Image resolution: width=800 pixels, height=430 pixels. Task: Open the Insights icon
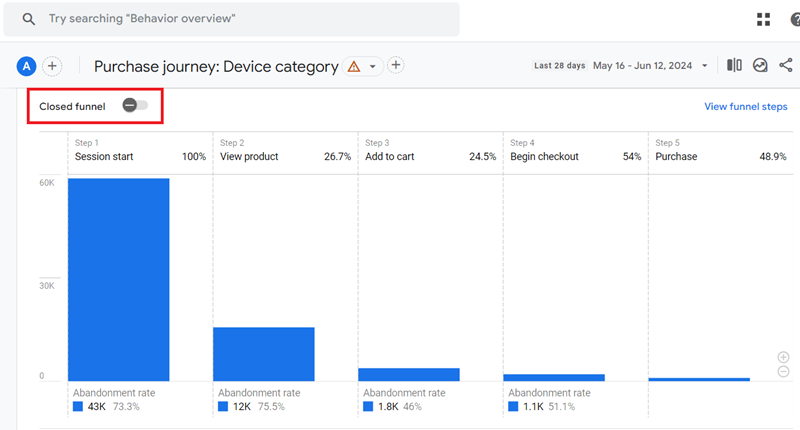(760, 66)
